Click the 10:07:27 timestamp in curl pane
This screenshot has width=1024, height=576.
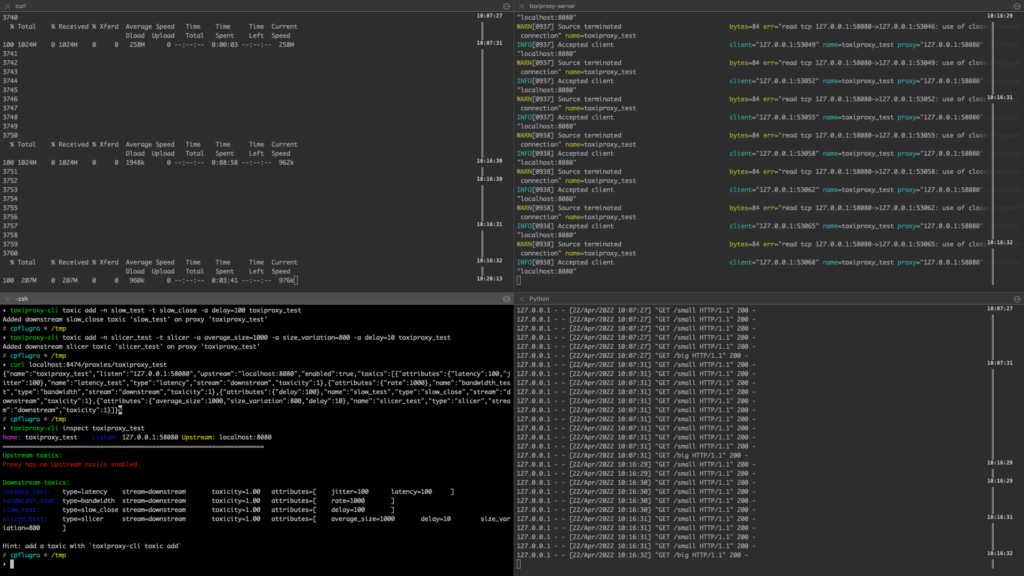pos(489,16)
